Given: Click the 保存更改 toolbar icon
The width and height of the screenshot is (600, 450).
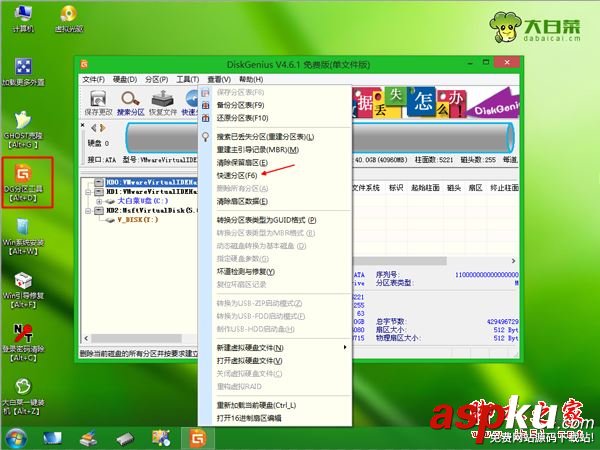Looking at the screenshot, I should (x=98, y=103).
